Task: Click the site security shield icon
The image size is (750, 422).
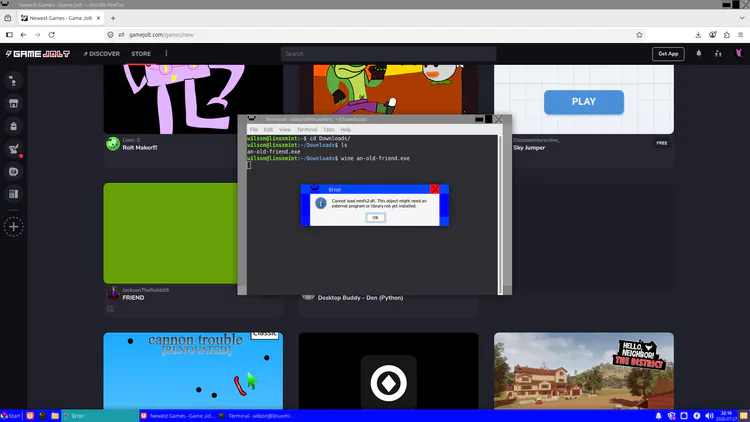Action: tap(110, 35)
